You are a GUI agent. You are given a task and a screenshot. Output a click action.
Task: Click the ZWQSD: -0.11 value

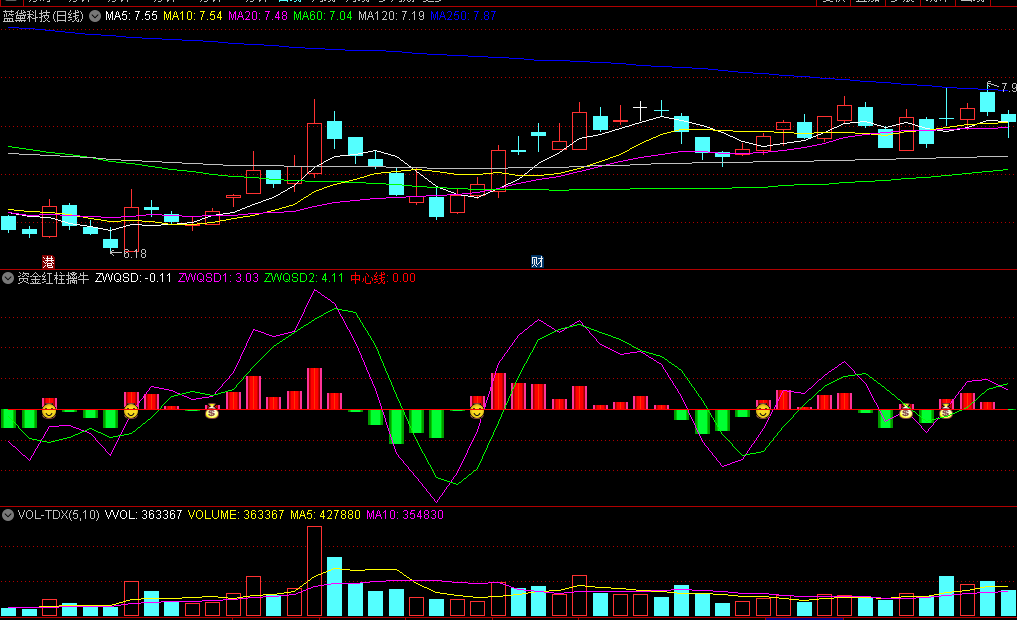tap(133, 278)
